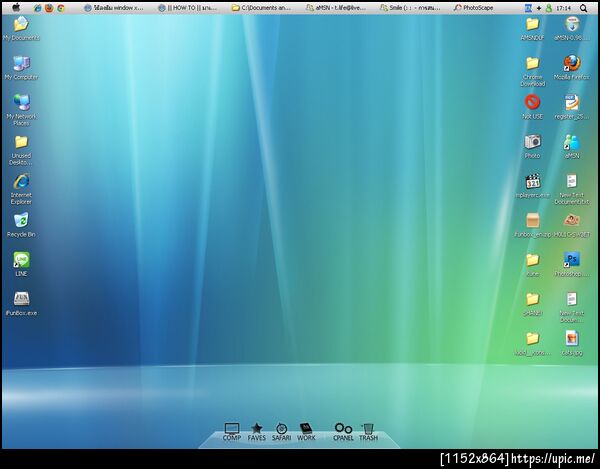Viewport: 600px width, 469px height.
Task: Select the Photo camera icon
Action: [532, 147]
